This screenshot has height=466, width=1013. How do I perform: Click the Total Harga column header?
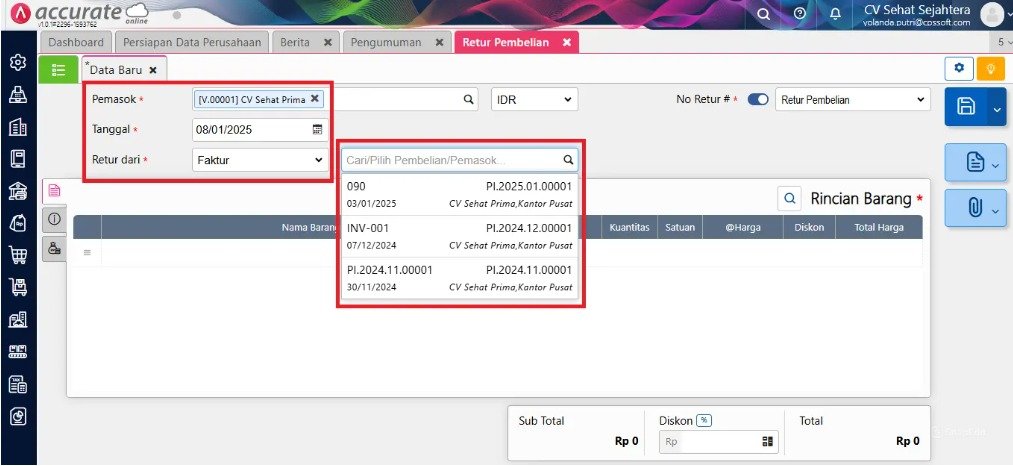click(877, 228)
